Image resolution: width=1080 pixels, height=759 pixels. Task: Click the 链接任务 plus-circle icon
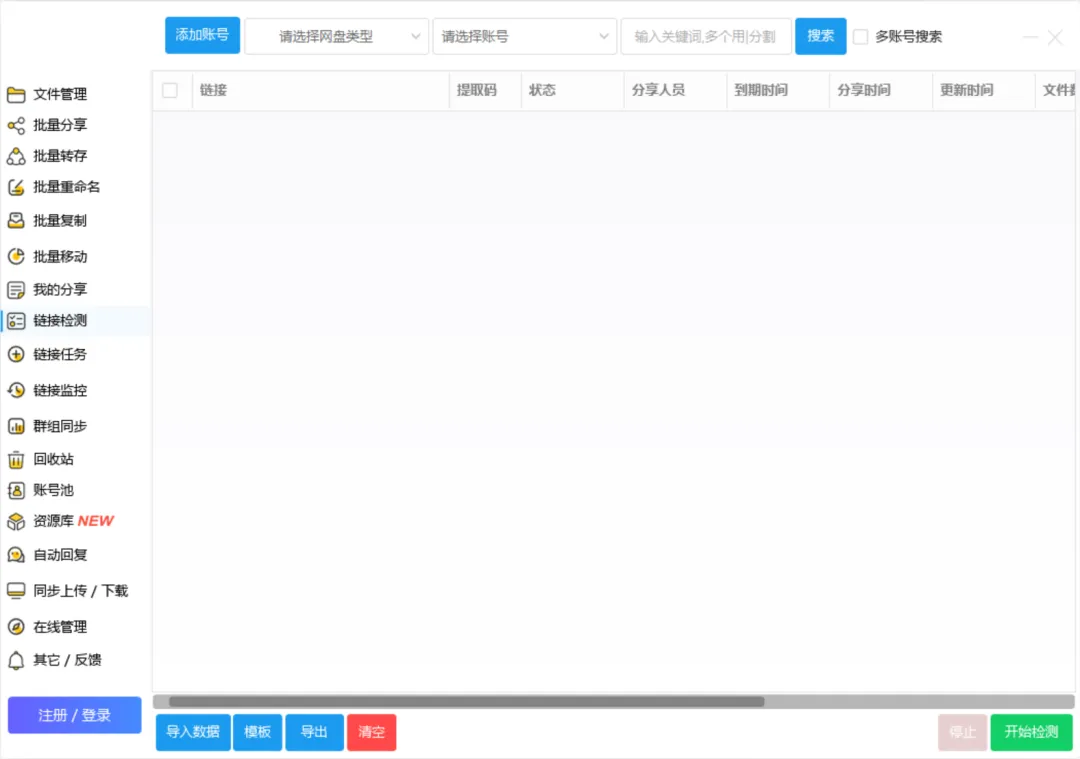pos(16,355)
